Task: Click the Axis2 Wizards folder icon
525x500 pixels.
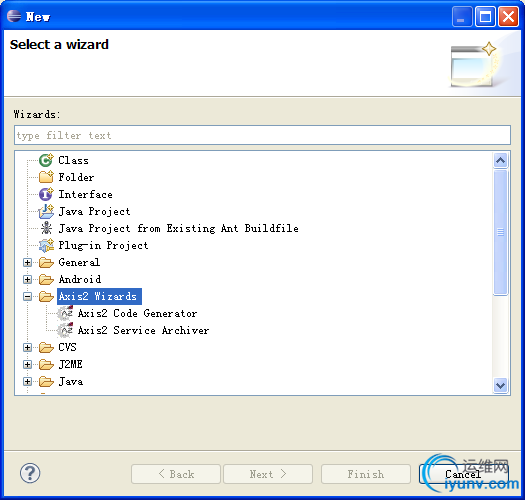Action: pyautogui.click(x=46, y=296)
